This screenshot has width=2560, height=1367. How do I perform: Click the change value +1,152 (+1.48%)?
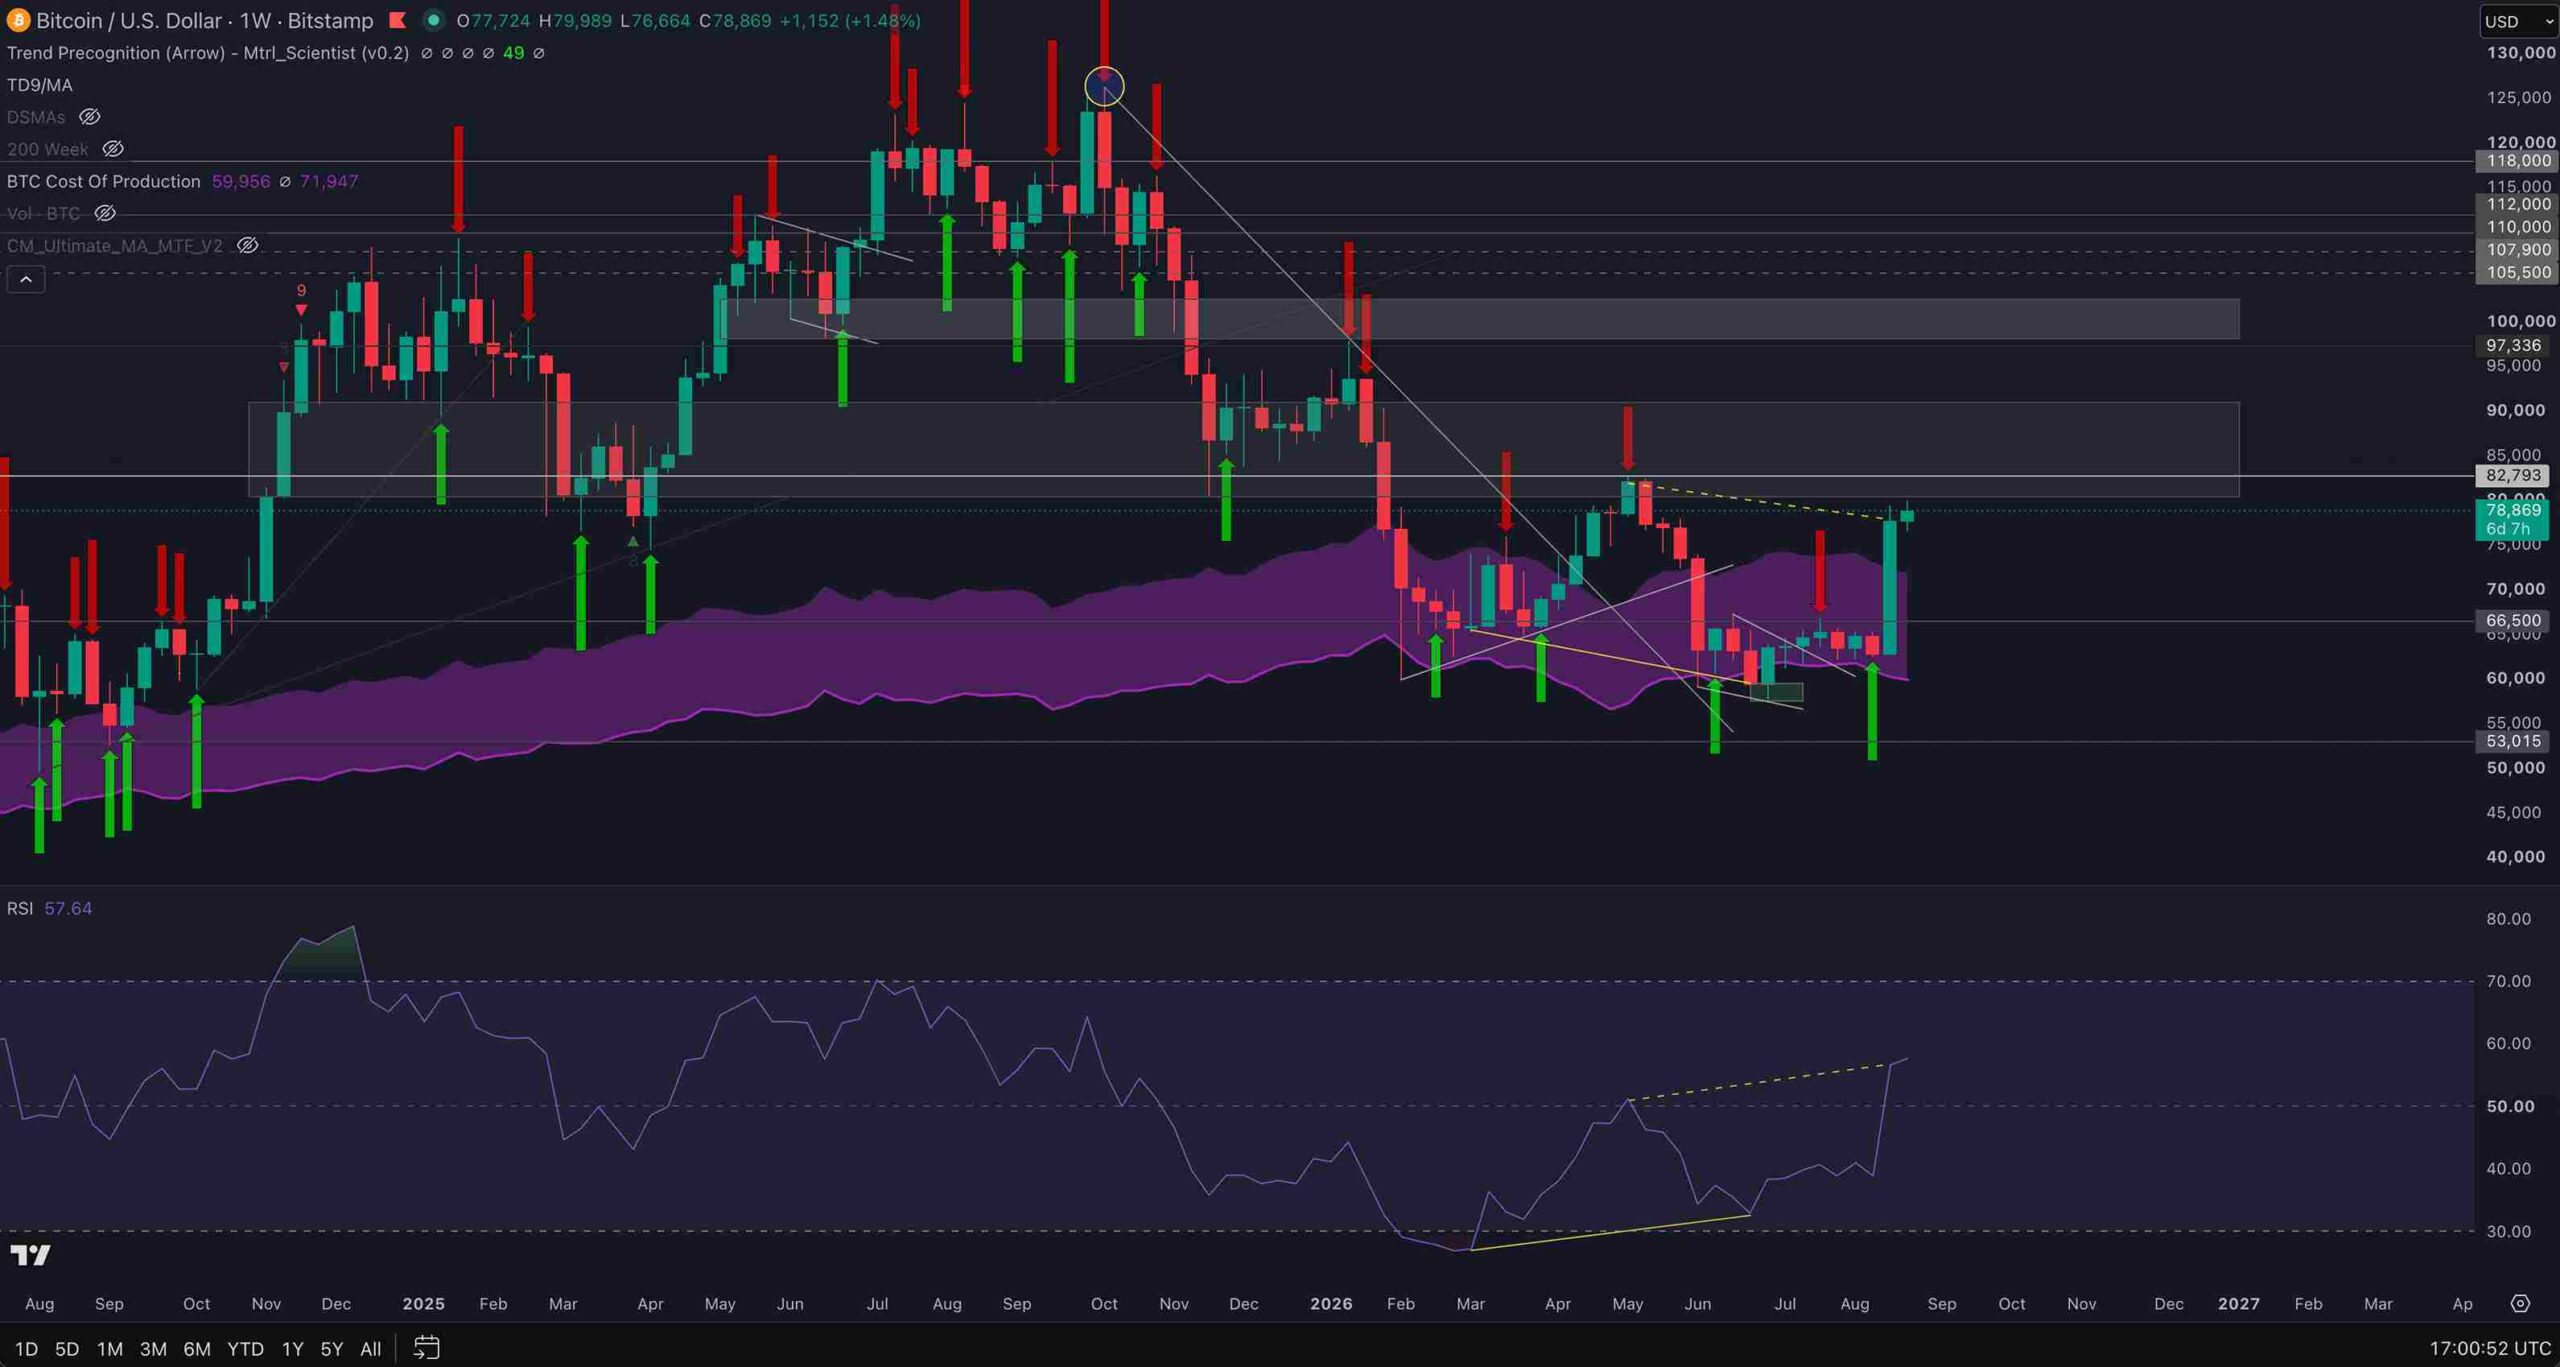[850, 20]
